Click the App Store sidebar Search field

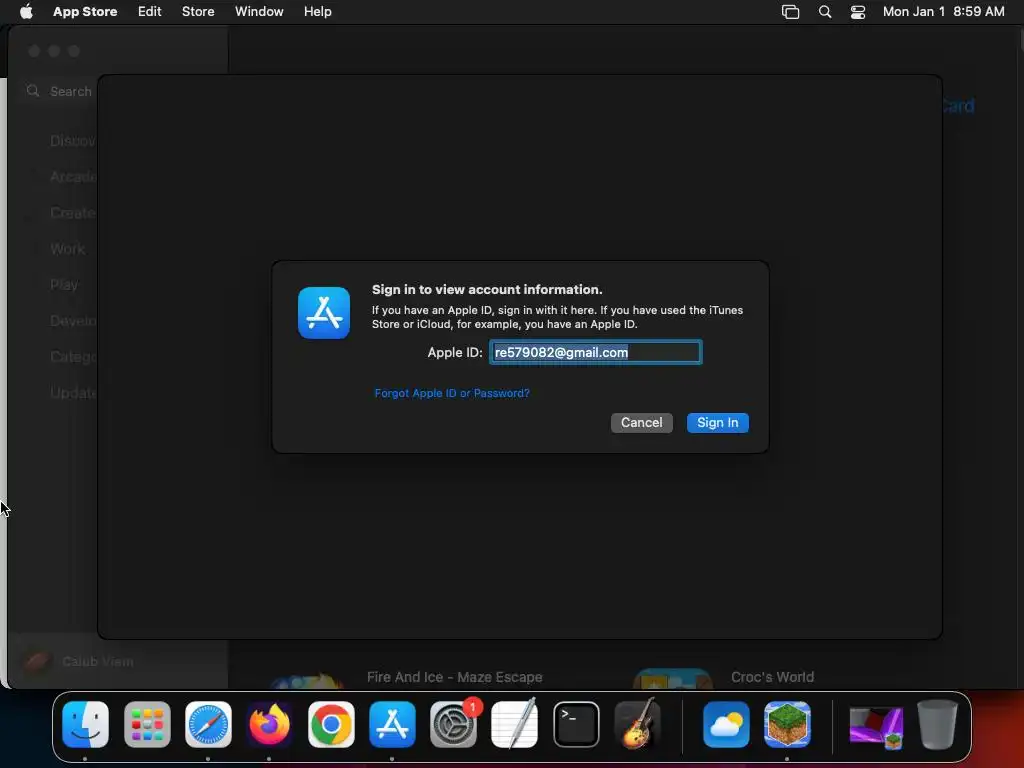[x=59, y=91]
